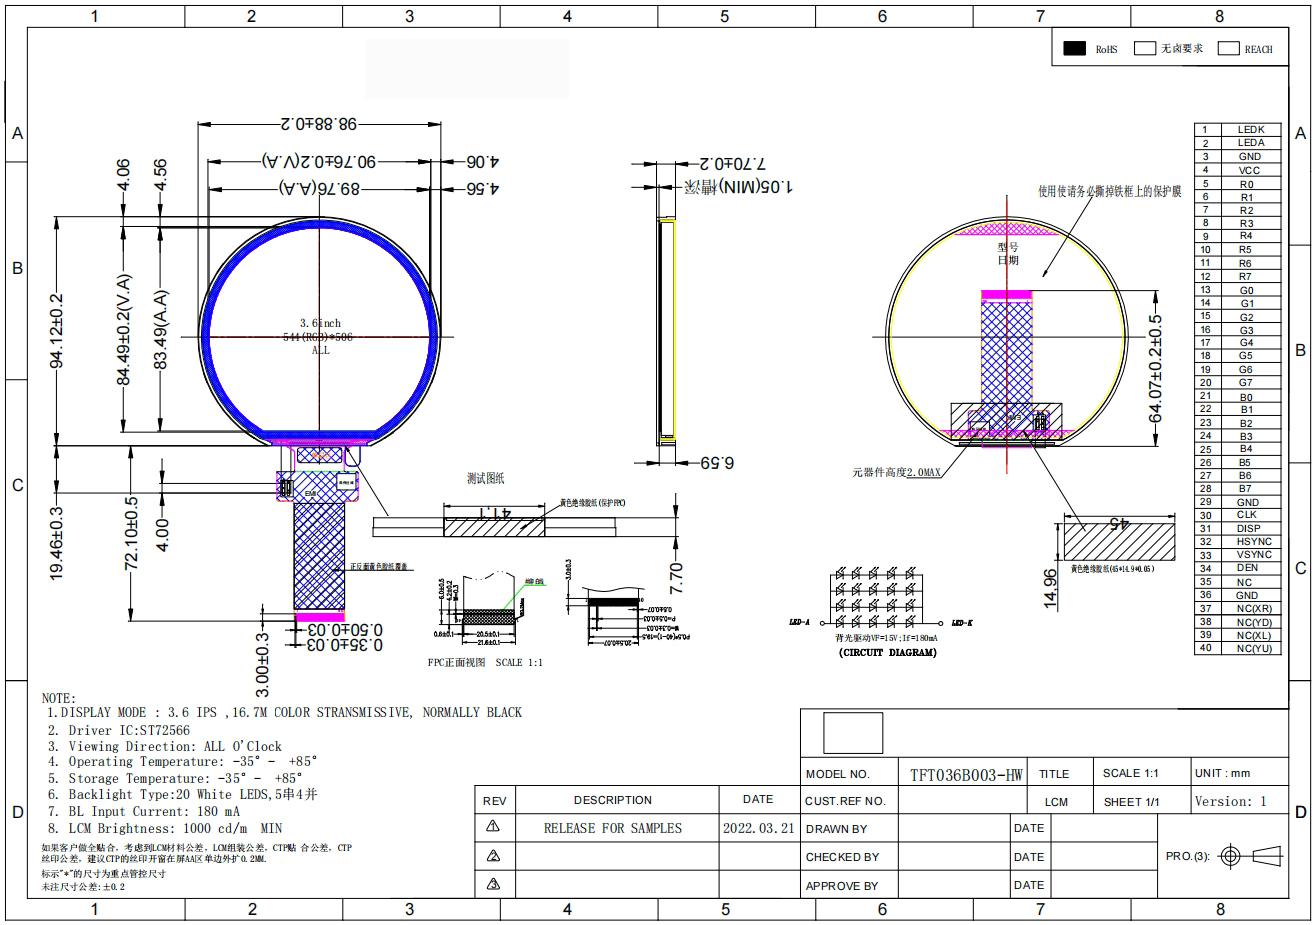This screenshot has width=1316, height=925.
Task: Click the LED array circuit diagram
Action: pyautogui.click(x=876, y=598)
